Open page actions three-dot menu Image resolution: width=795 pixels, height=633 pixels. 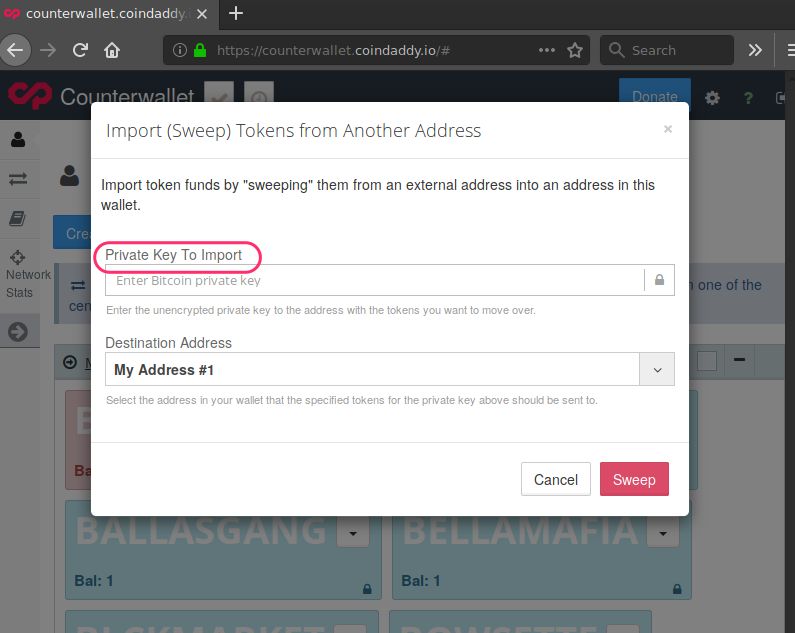point(547,50)
